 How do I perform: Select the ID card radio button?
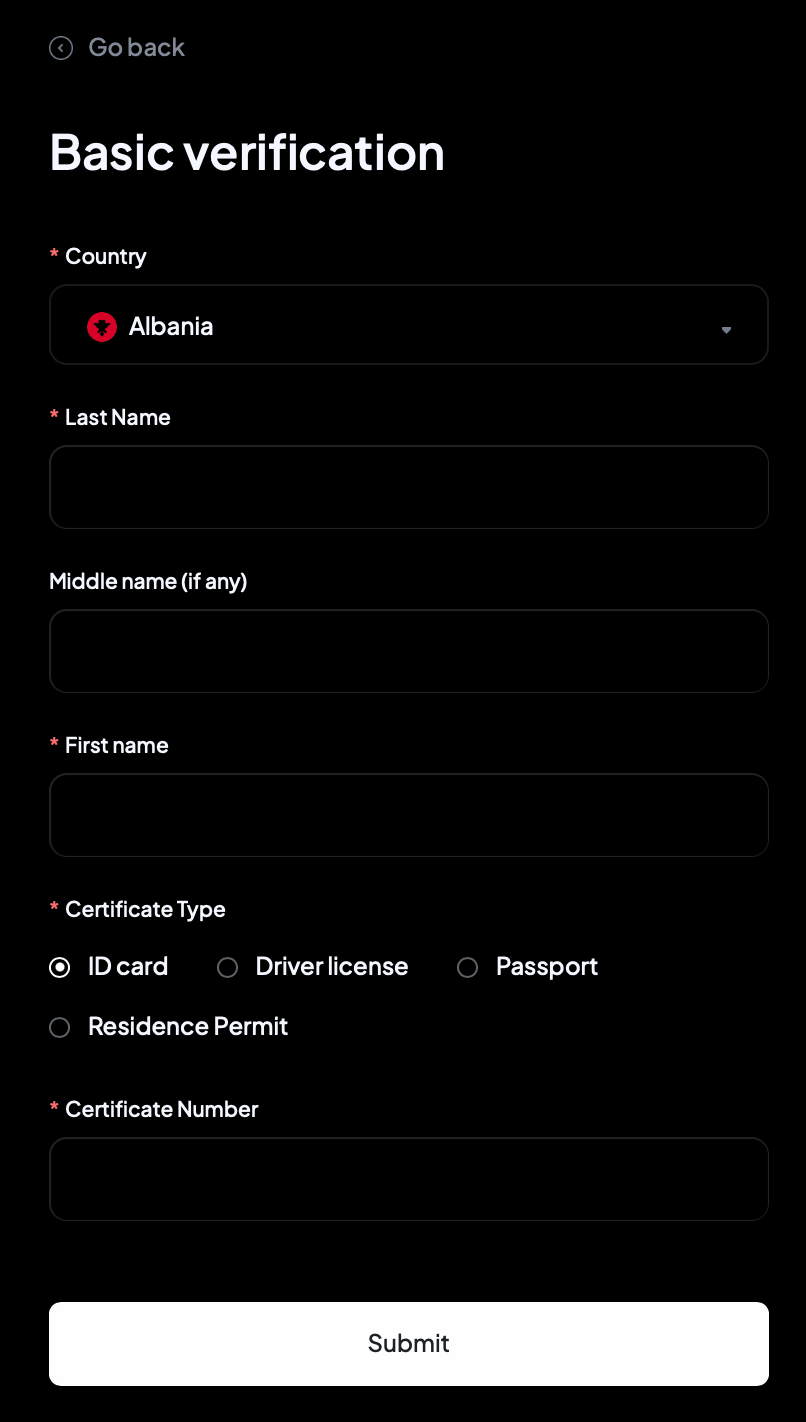(60, 967)
